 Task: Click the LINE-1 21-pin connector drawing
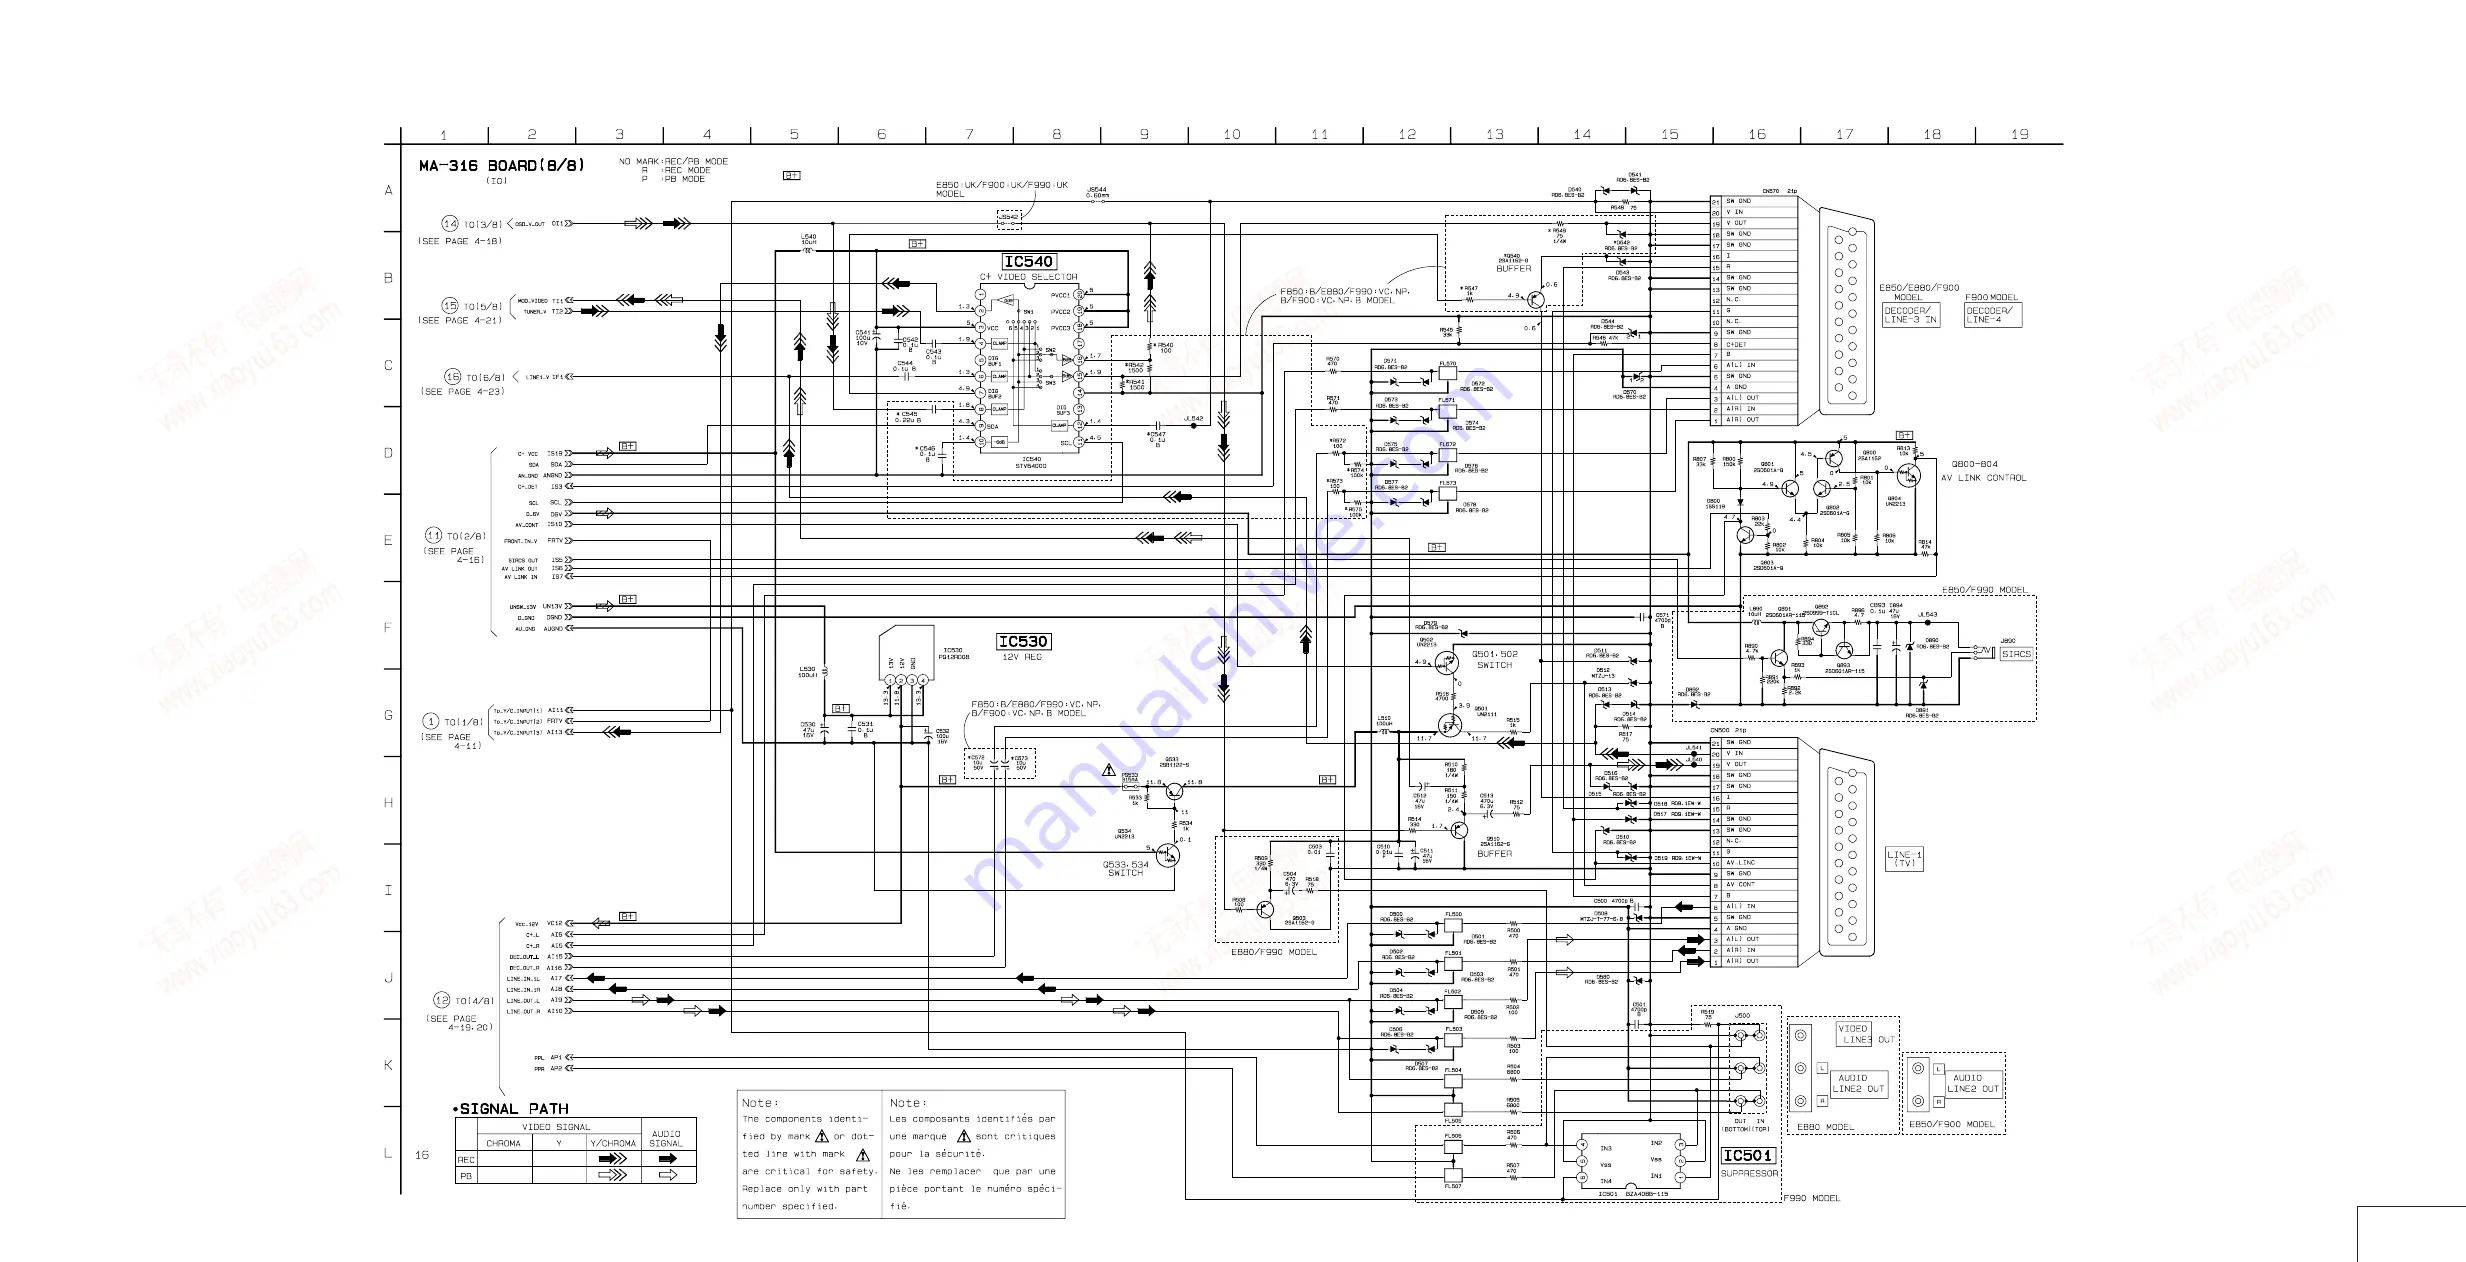click(1845, 852)
